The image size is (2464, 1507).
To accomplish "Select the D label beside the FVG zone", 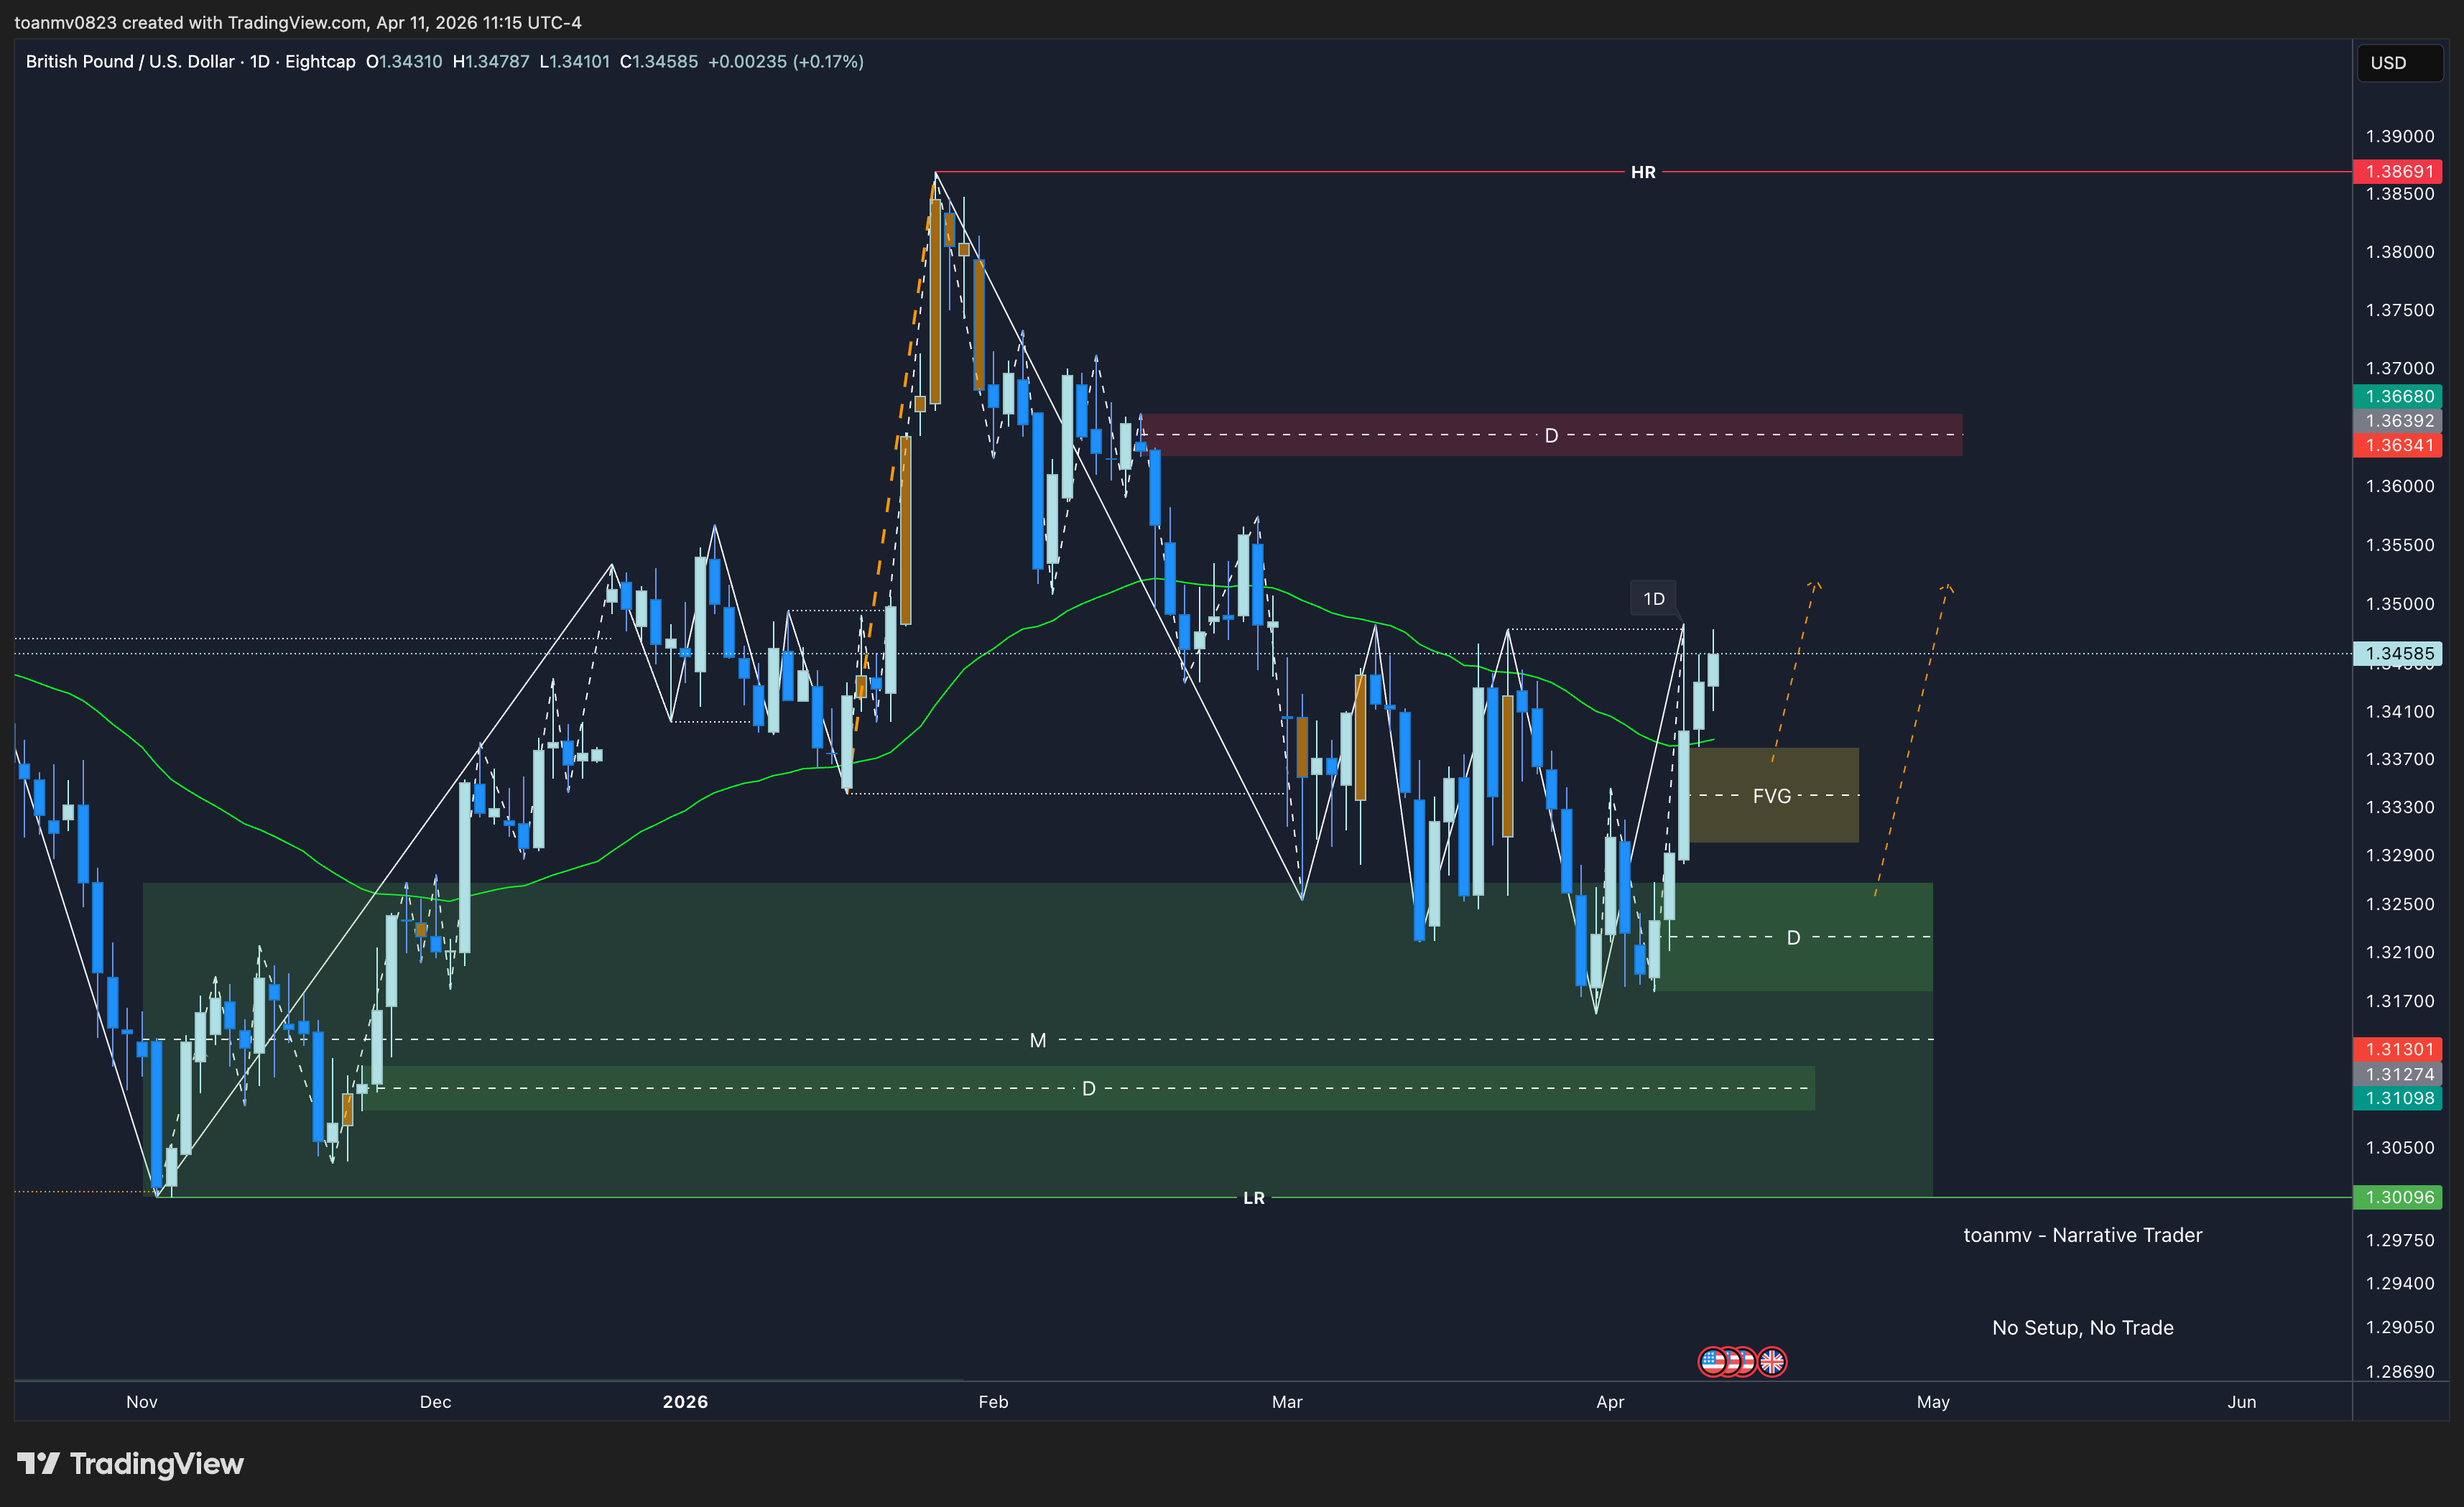I will (1793, 938).
